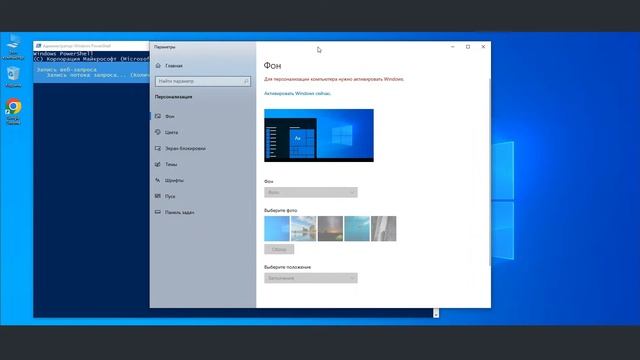Minimize the Параметры settings window
The width and height of the screenshot is (640, 360).
[452, 47]
